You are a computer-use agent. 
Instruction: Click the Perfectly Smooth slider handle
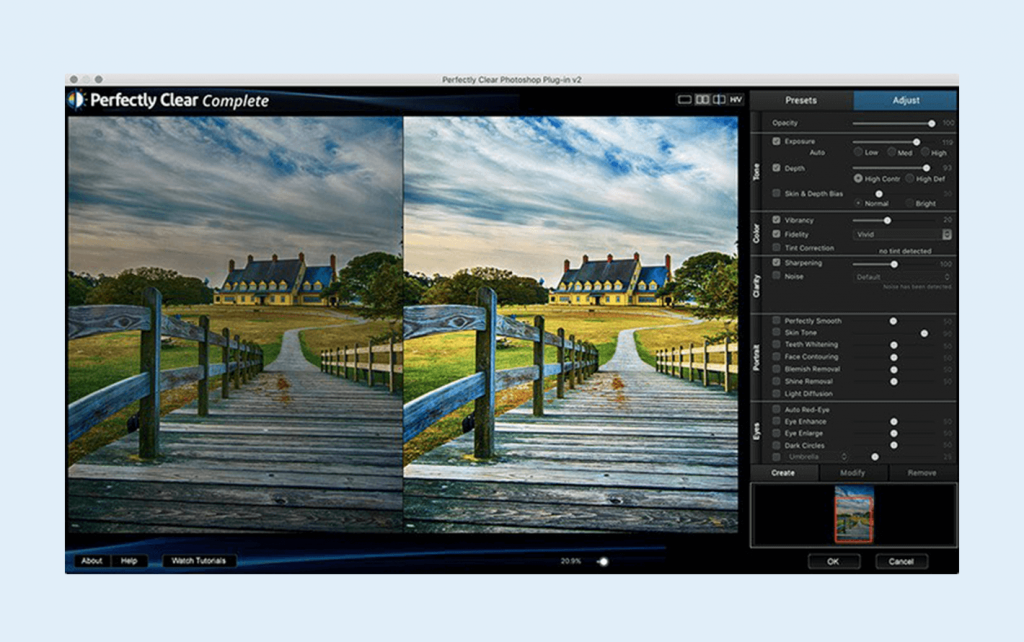[893, 321]
